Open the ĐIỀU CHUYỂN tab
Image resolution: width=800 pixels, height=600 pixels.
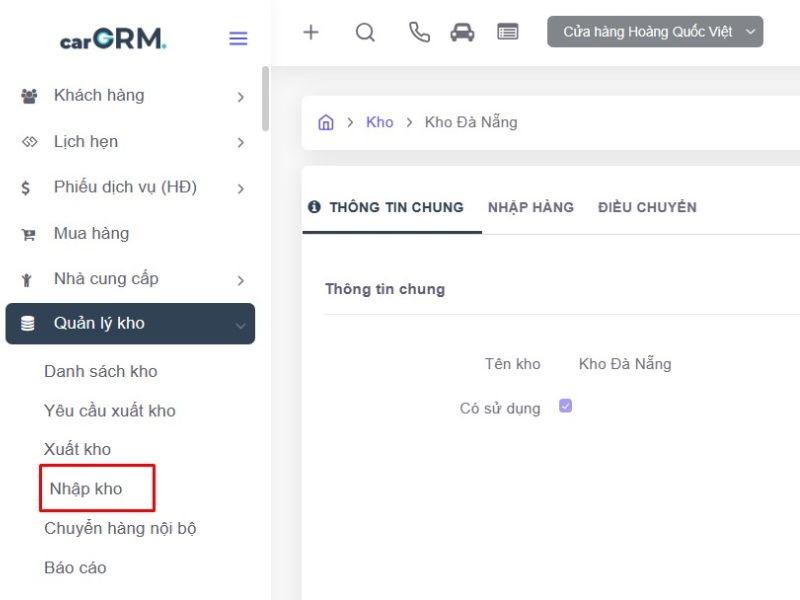647,207
